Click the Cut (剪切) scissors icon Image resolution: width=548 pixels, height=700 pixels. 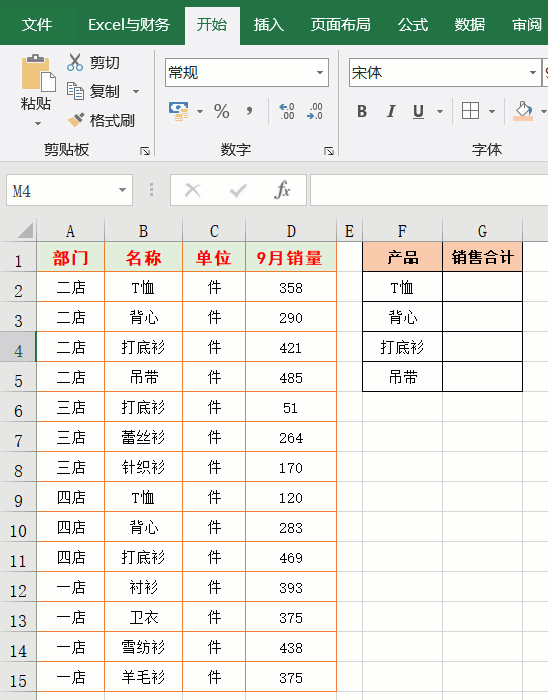coord(75,62)
